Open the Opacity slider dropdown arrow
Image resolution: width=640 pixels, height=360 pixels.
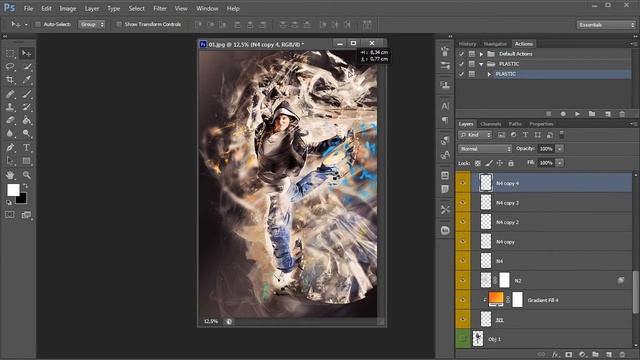click(560, 149)
